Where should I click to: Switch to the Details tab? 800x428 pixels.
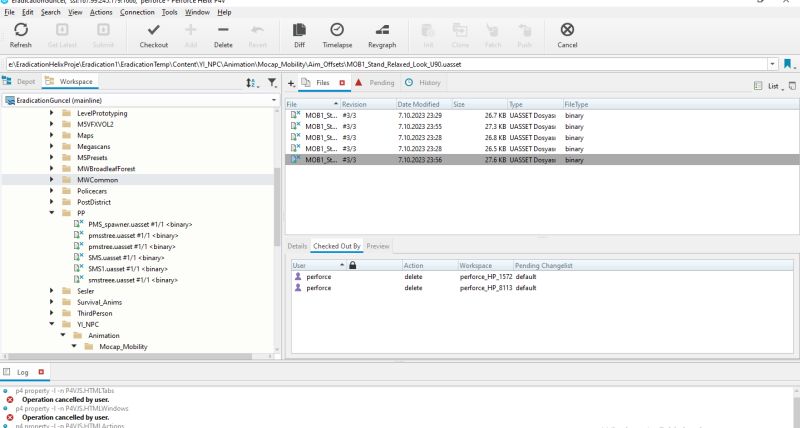pyautogui.click(x=297, y=246)
